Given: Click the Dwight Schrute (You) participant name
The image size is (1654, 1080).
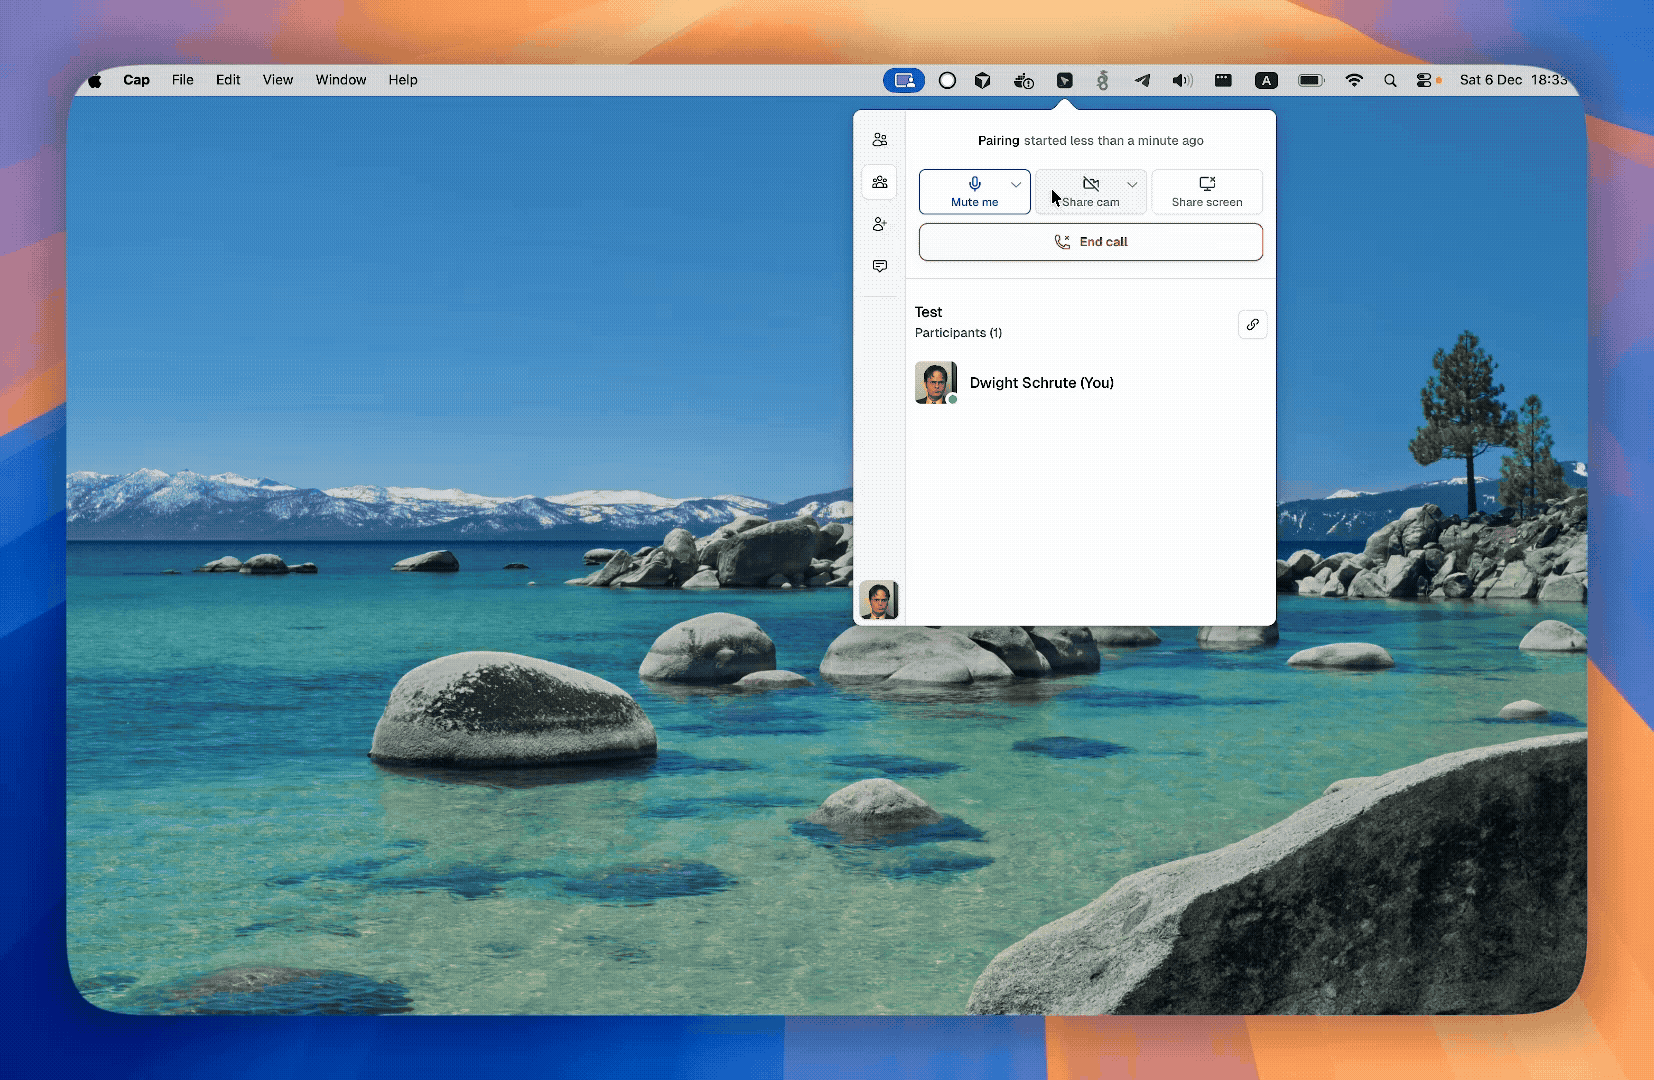Looking at the screenshot, I should coord(1041,383).
